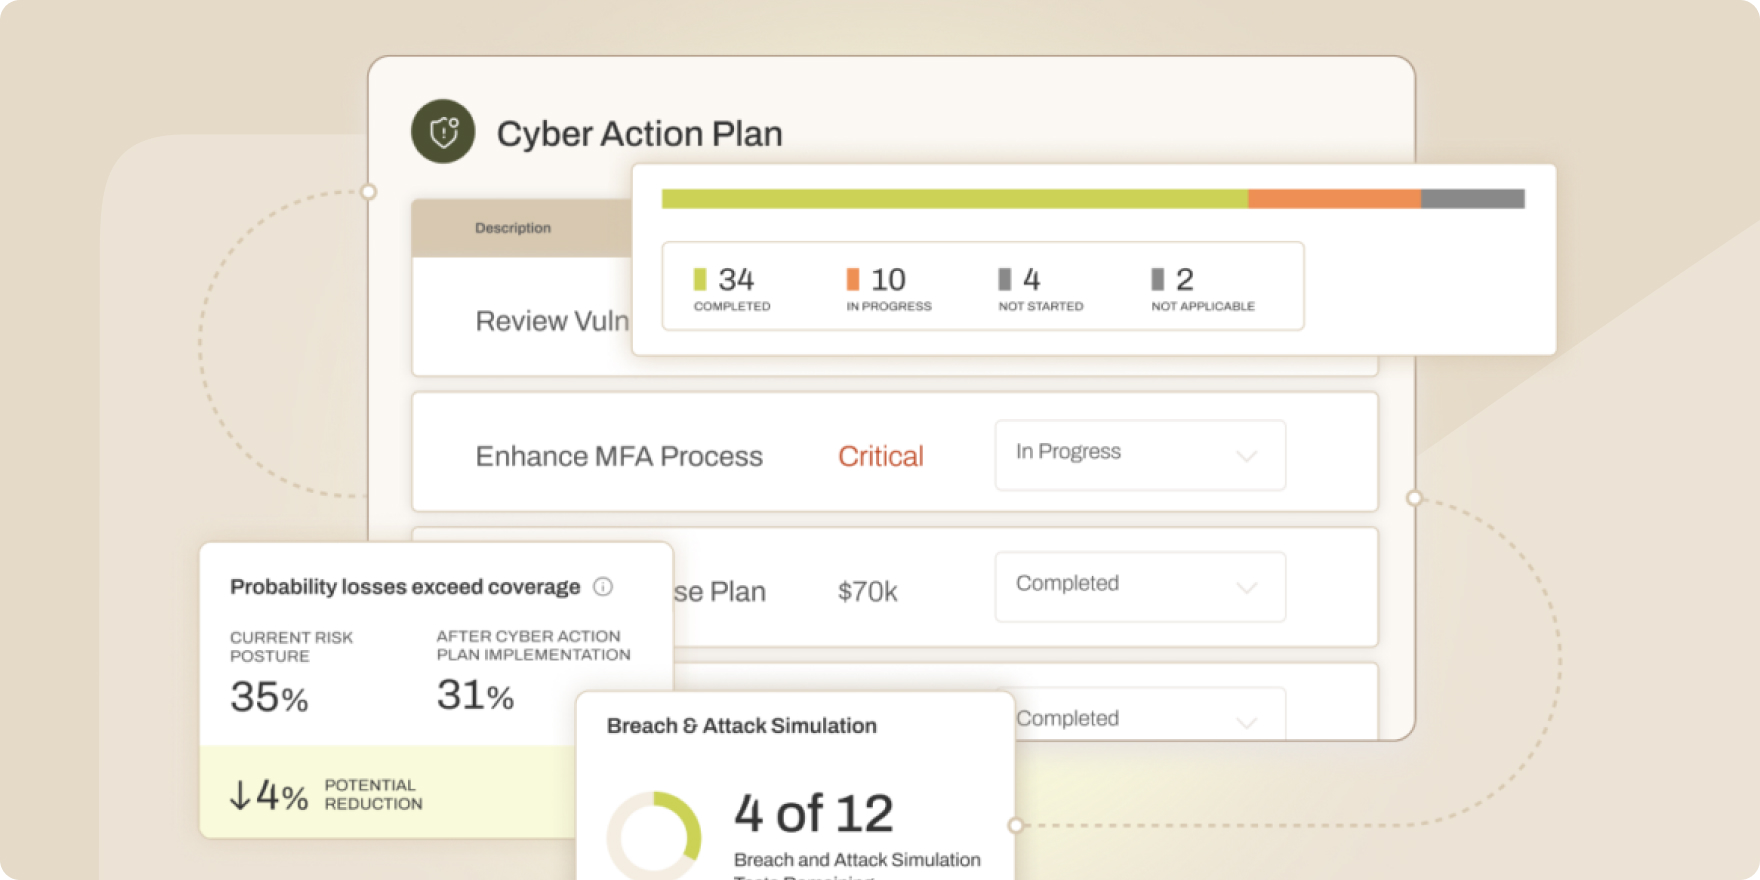
Task: Select the Enhance MFA Process row title
Action: click(x=619, y=456)
